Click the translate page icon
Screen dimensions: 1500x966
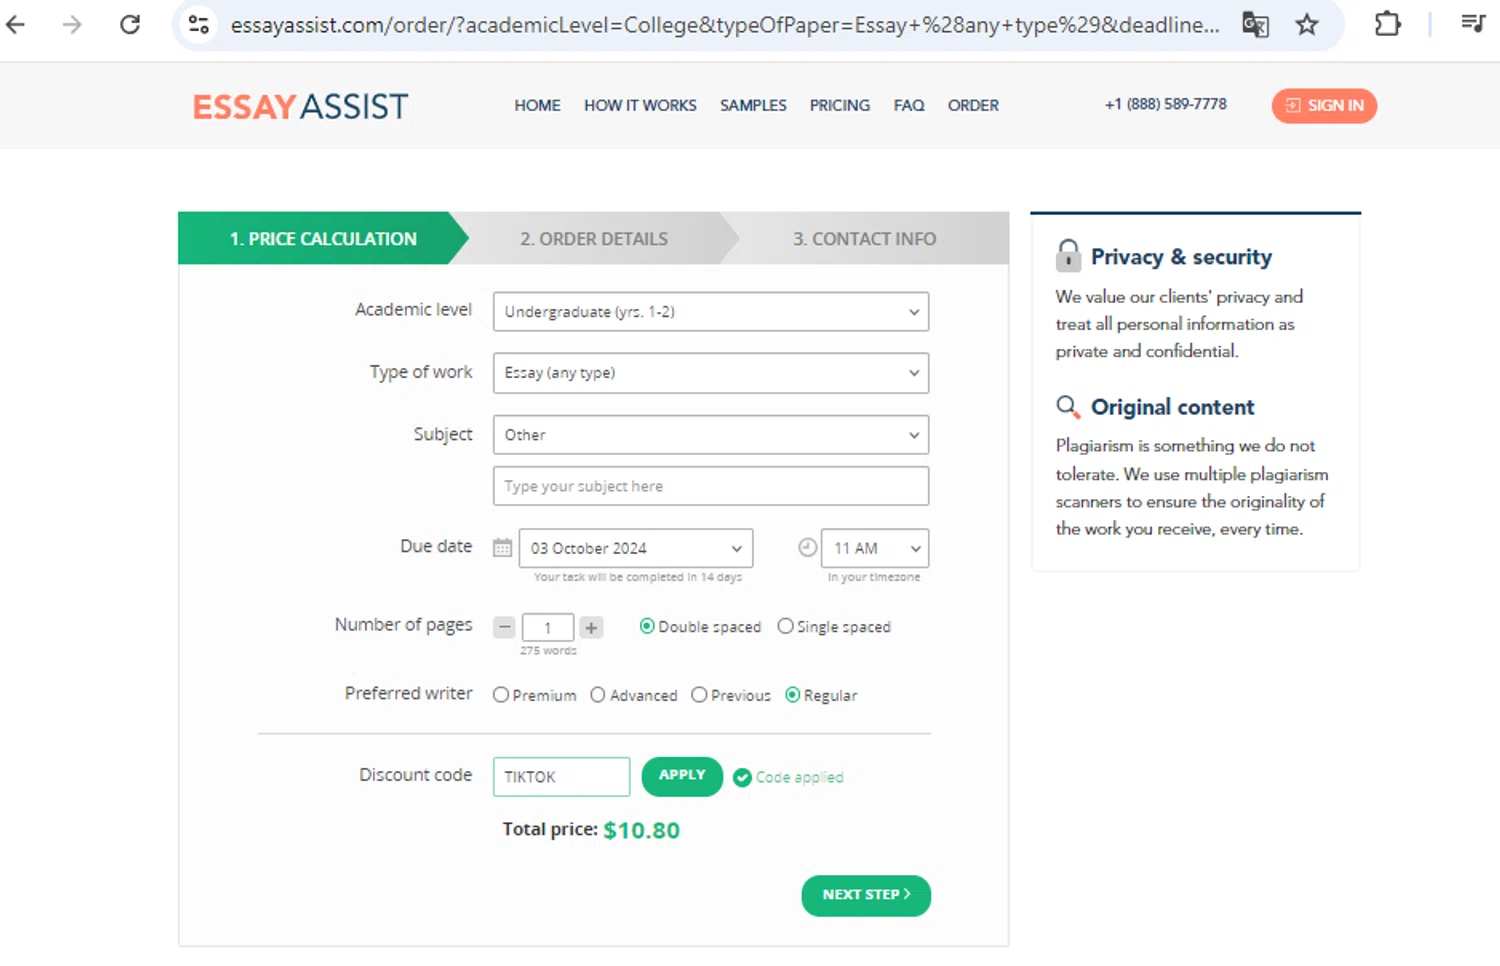[1255, 24]
